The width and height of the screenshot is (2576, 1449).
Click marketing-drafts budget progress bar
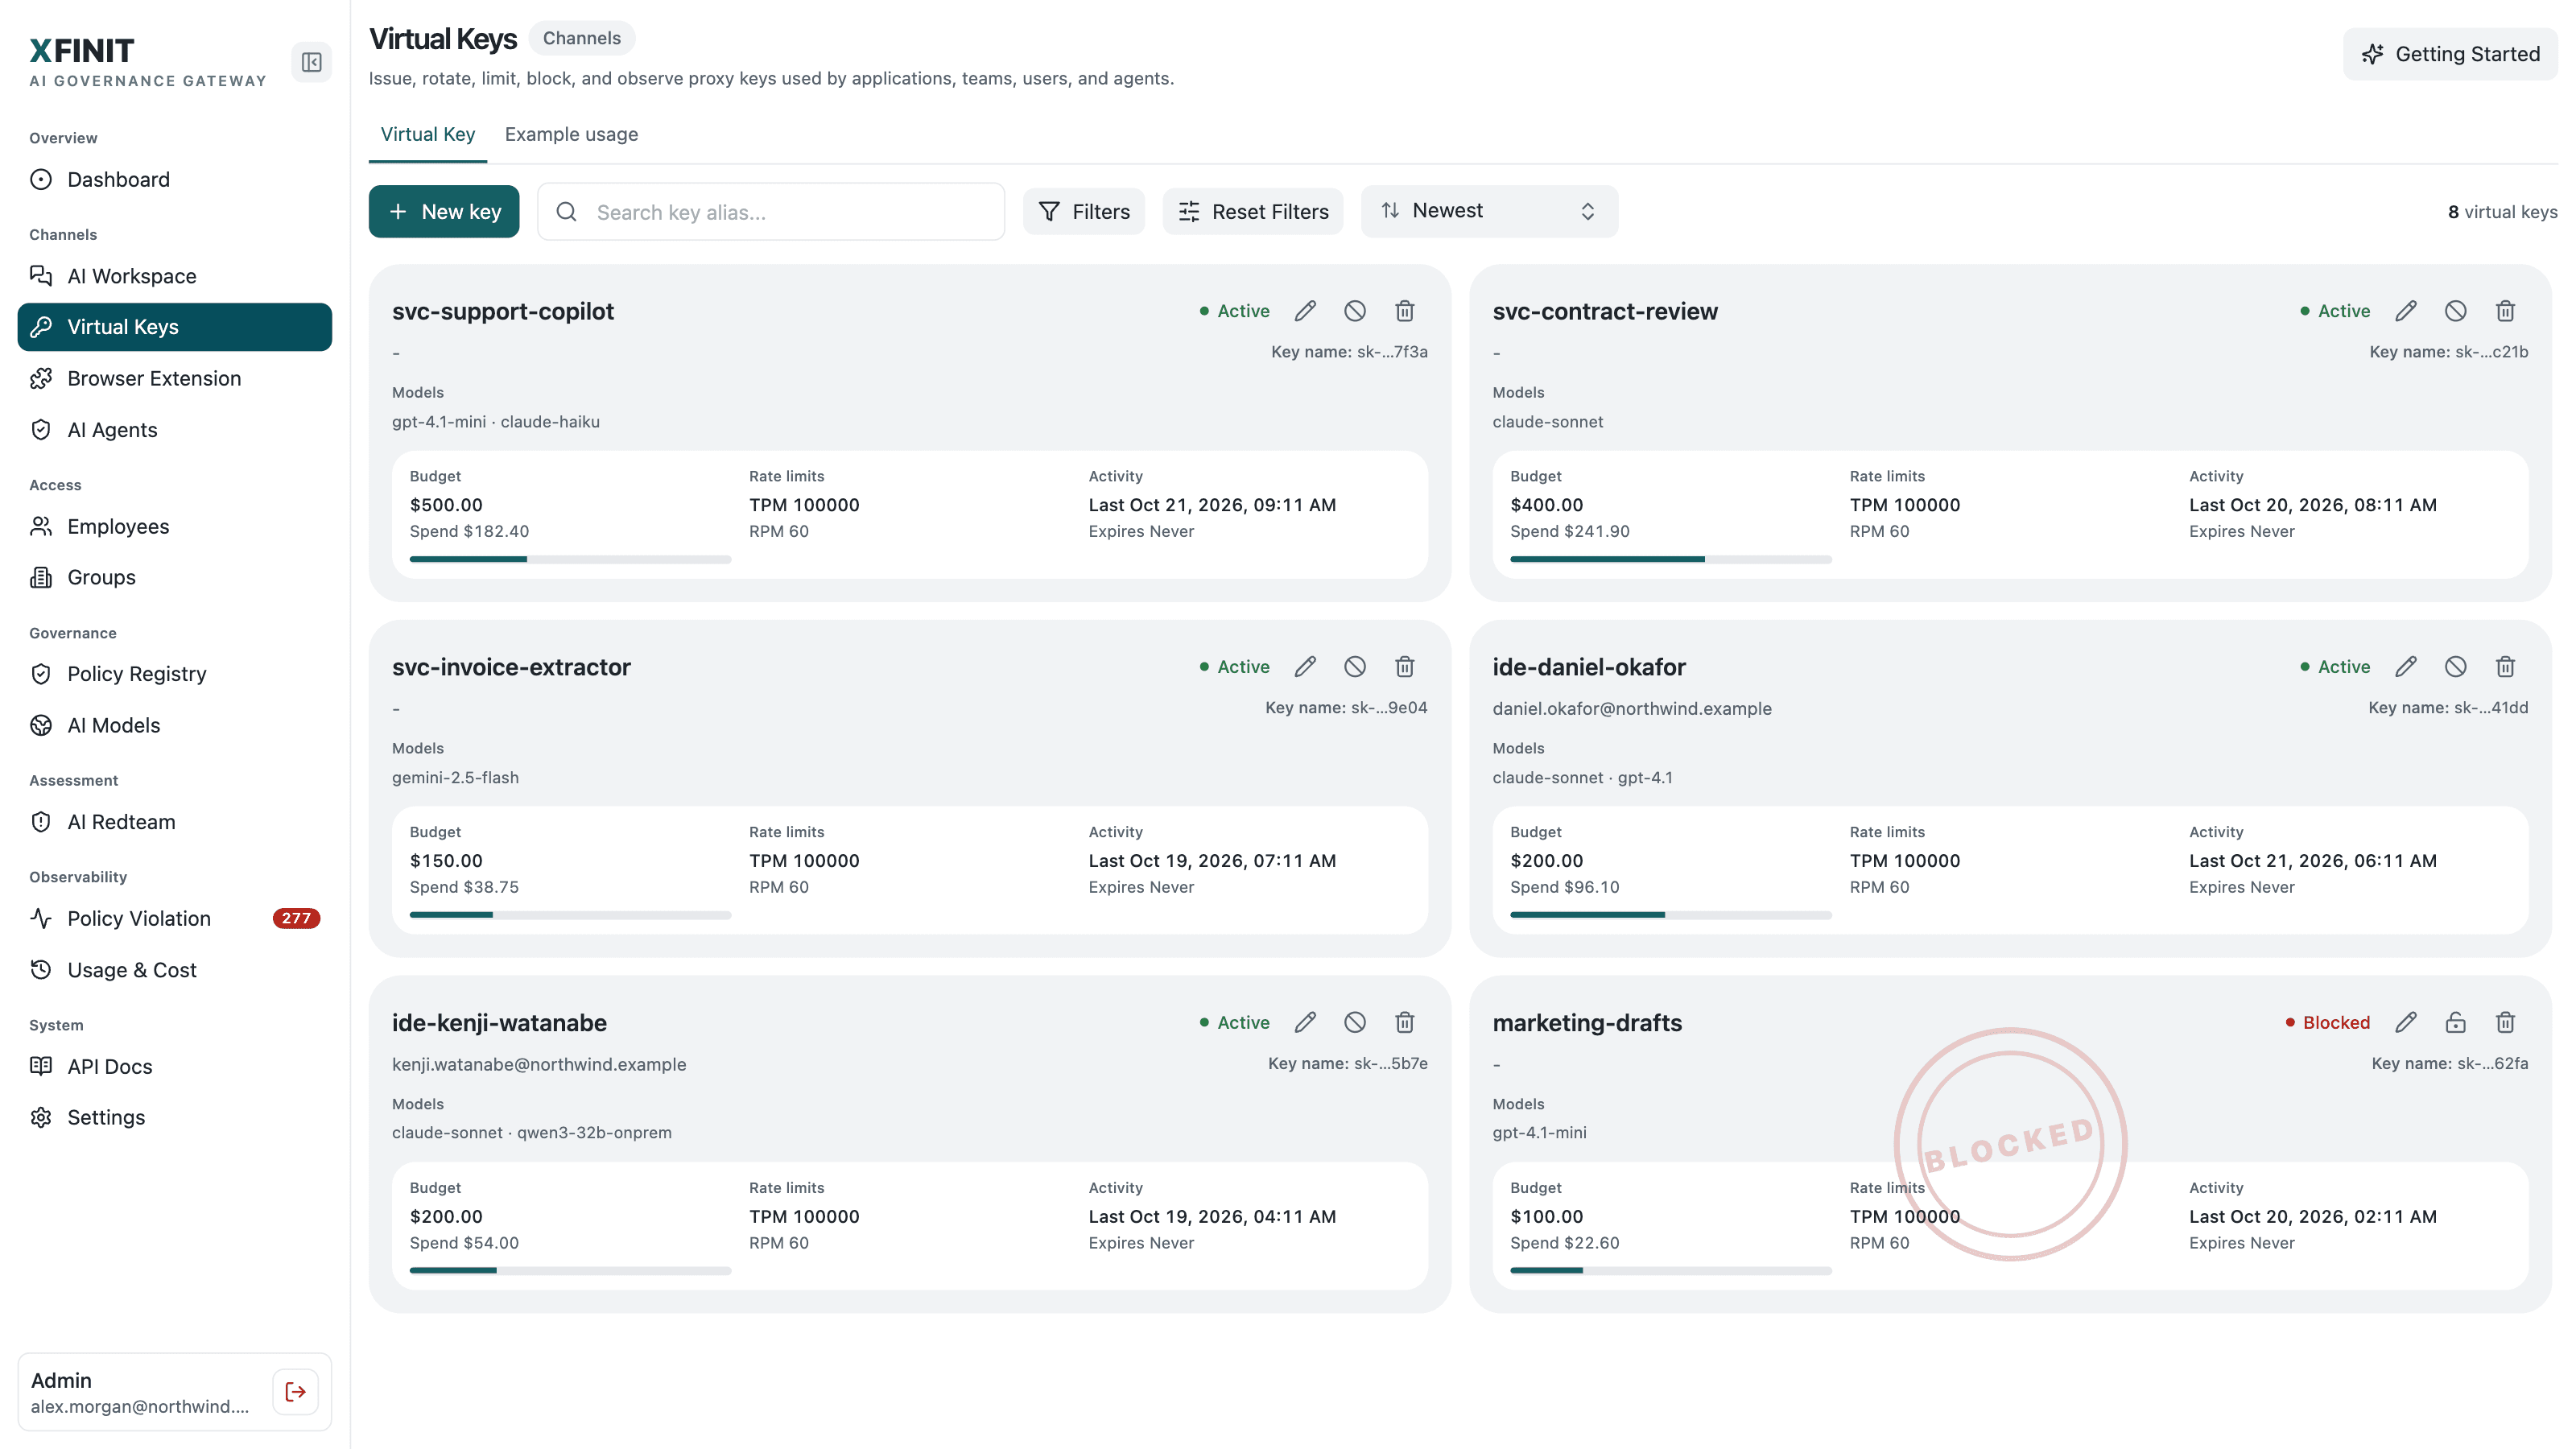click(x=1671, y=1271)
